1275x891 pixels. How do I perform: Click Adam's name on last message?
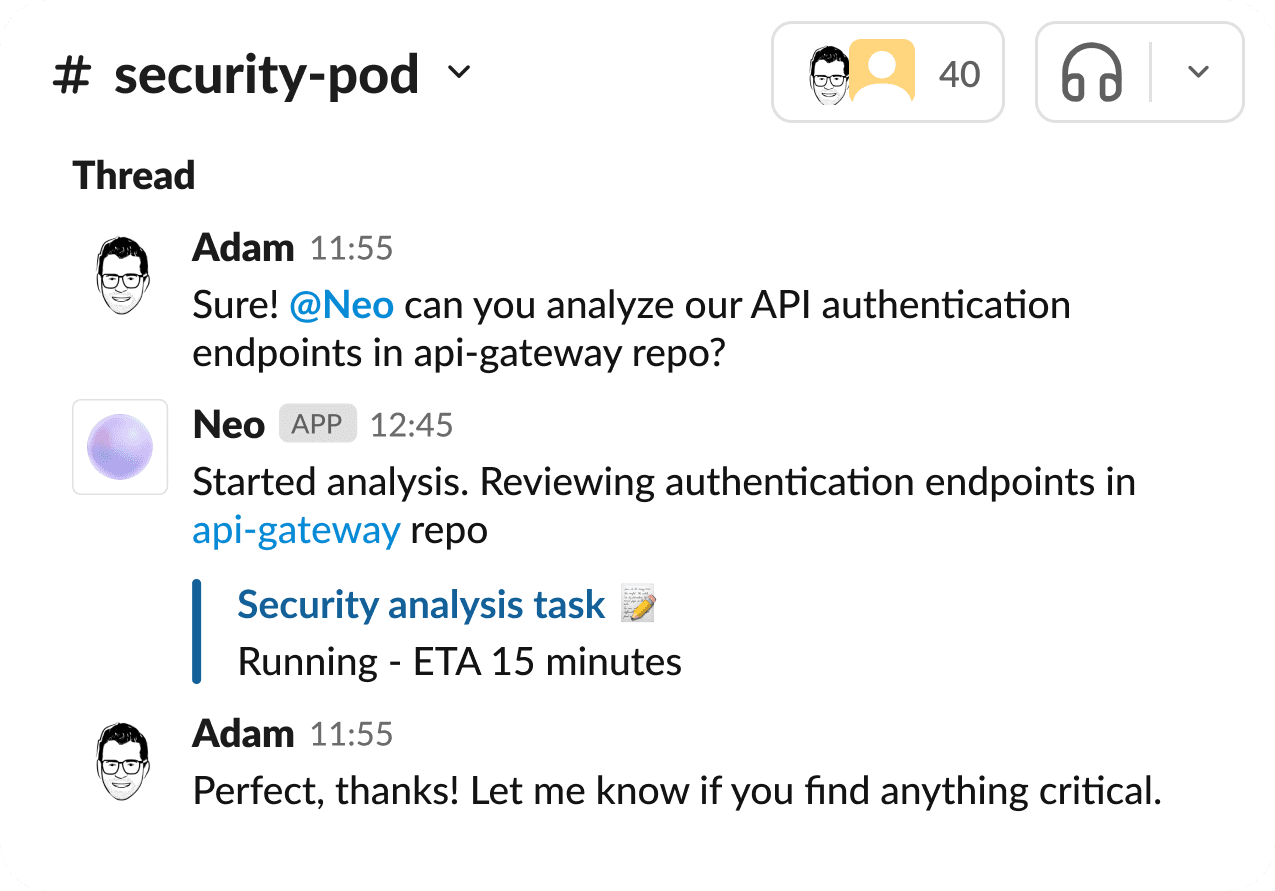(242, 734)
